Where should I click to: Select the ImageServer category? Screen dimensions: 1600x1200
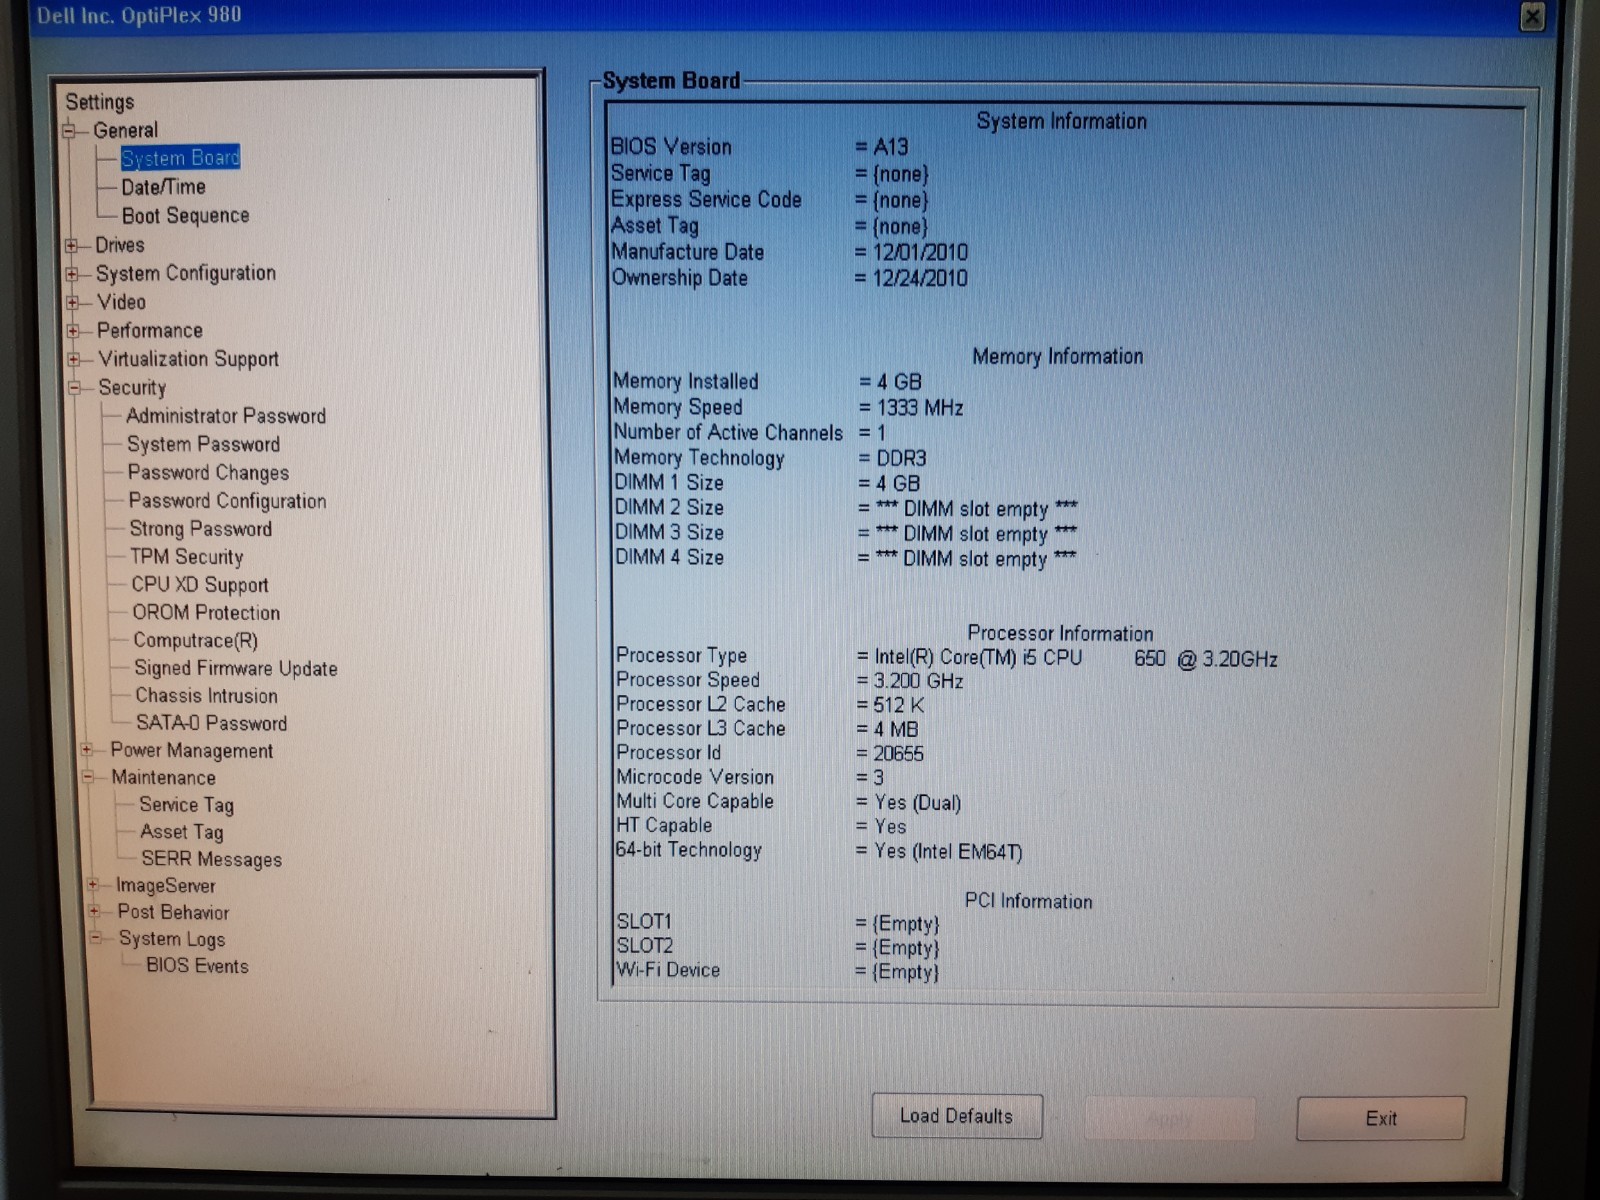point(166,886)
